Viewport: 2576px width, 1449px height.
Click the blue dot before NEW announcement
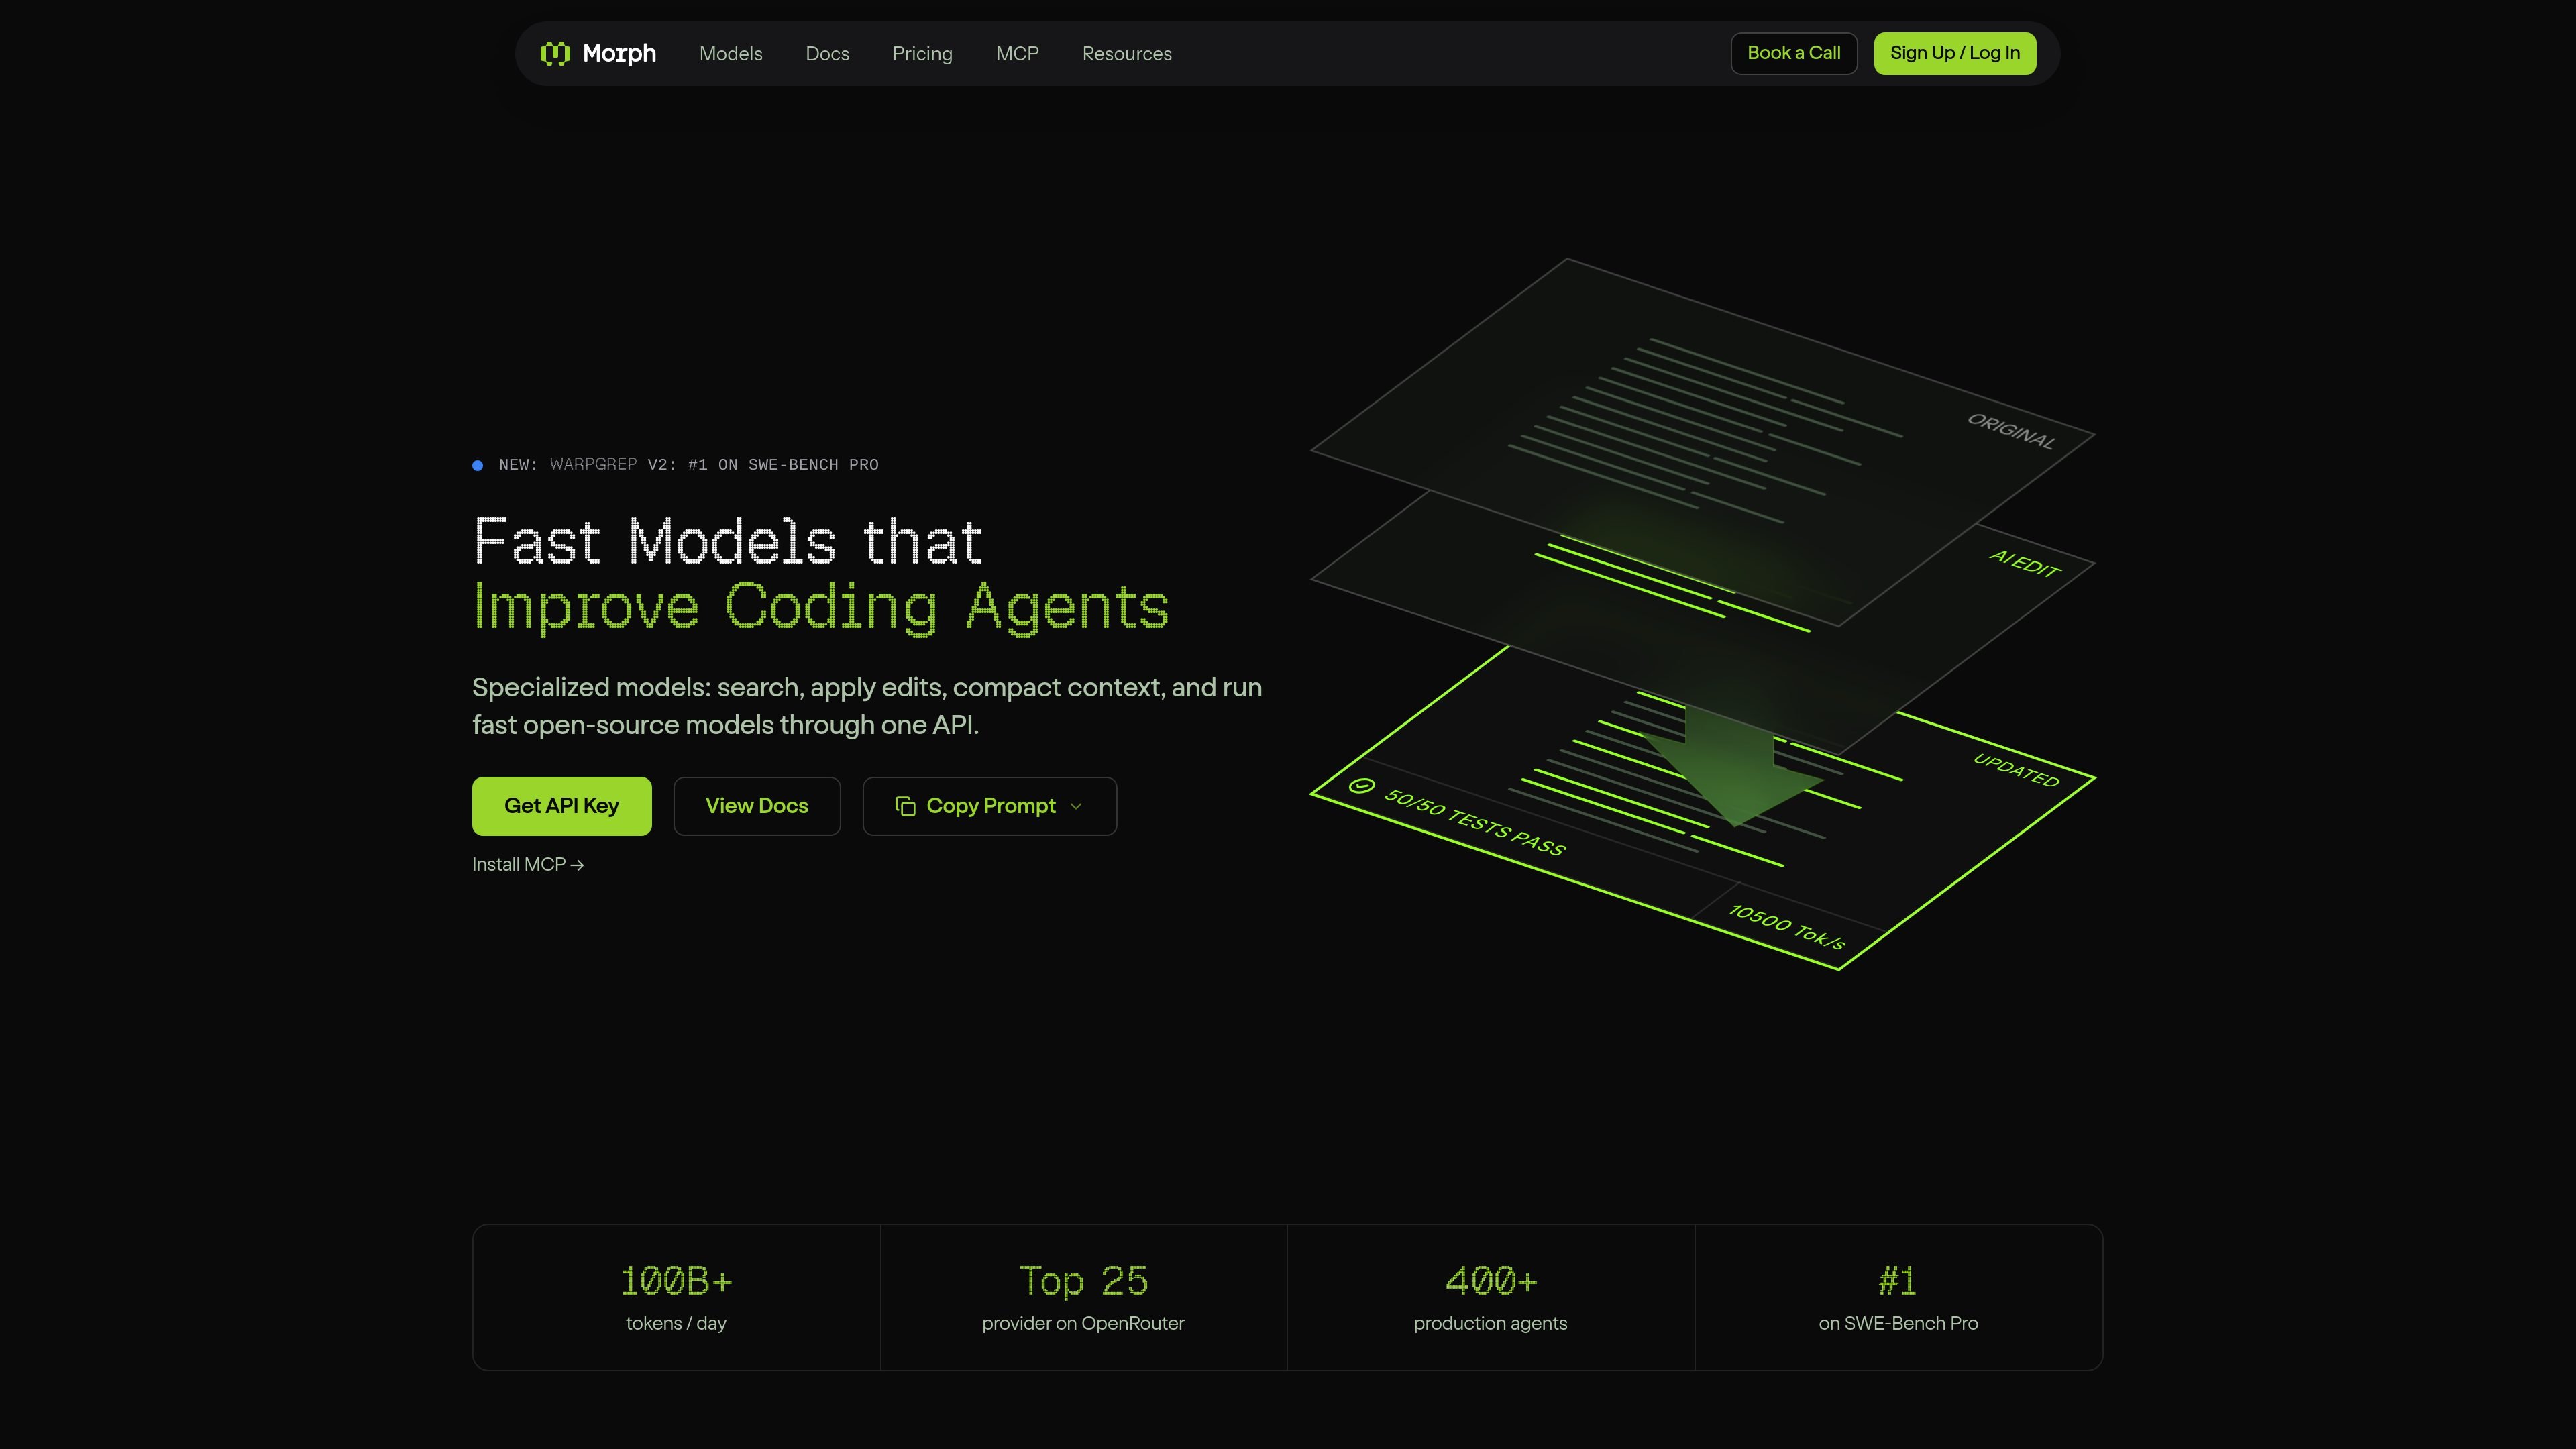tap(478, 465)
